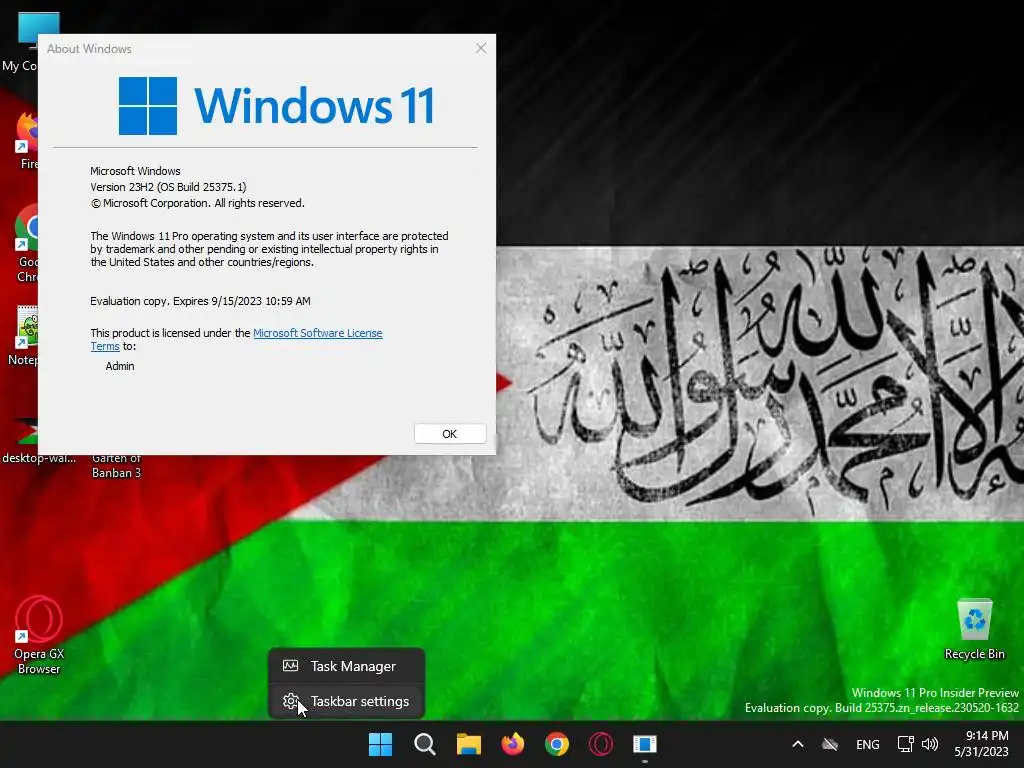
Task: Open taskbar Search magnifier icon
Action: tap(424, 744)
